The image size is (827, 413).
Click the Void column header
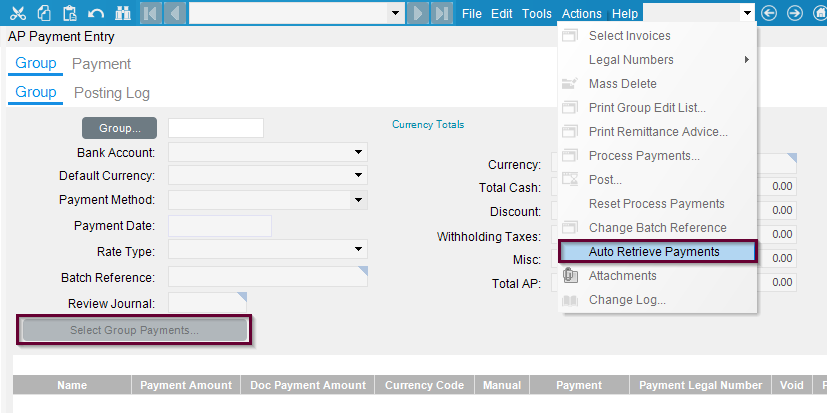(x=792, y=385)
